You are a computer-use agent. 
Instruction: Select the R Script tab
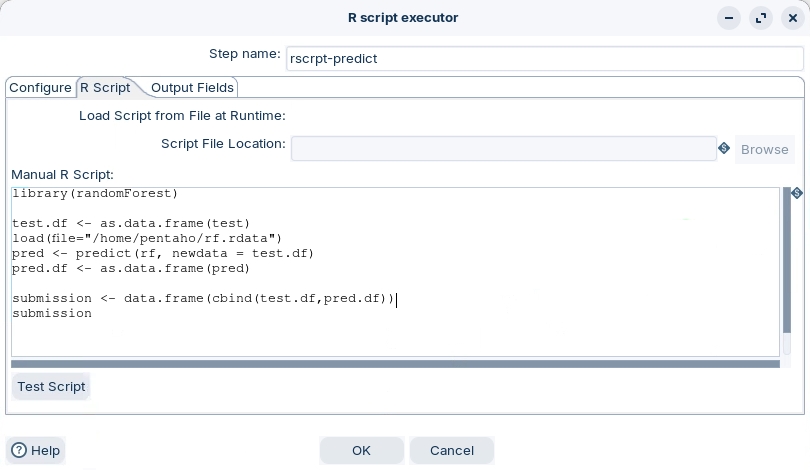pos(105,88)
